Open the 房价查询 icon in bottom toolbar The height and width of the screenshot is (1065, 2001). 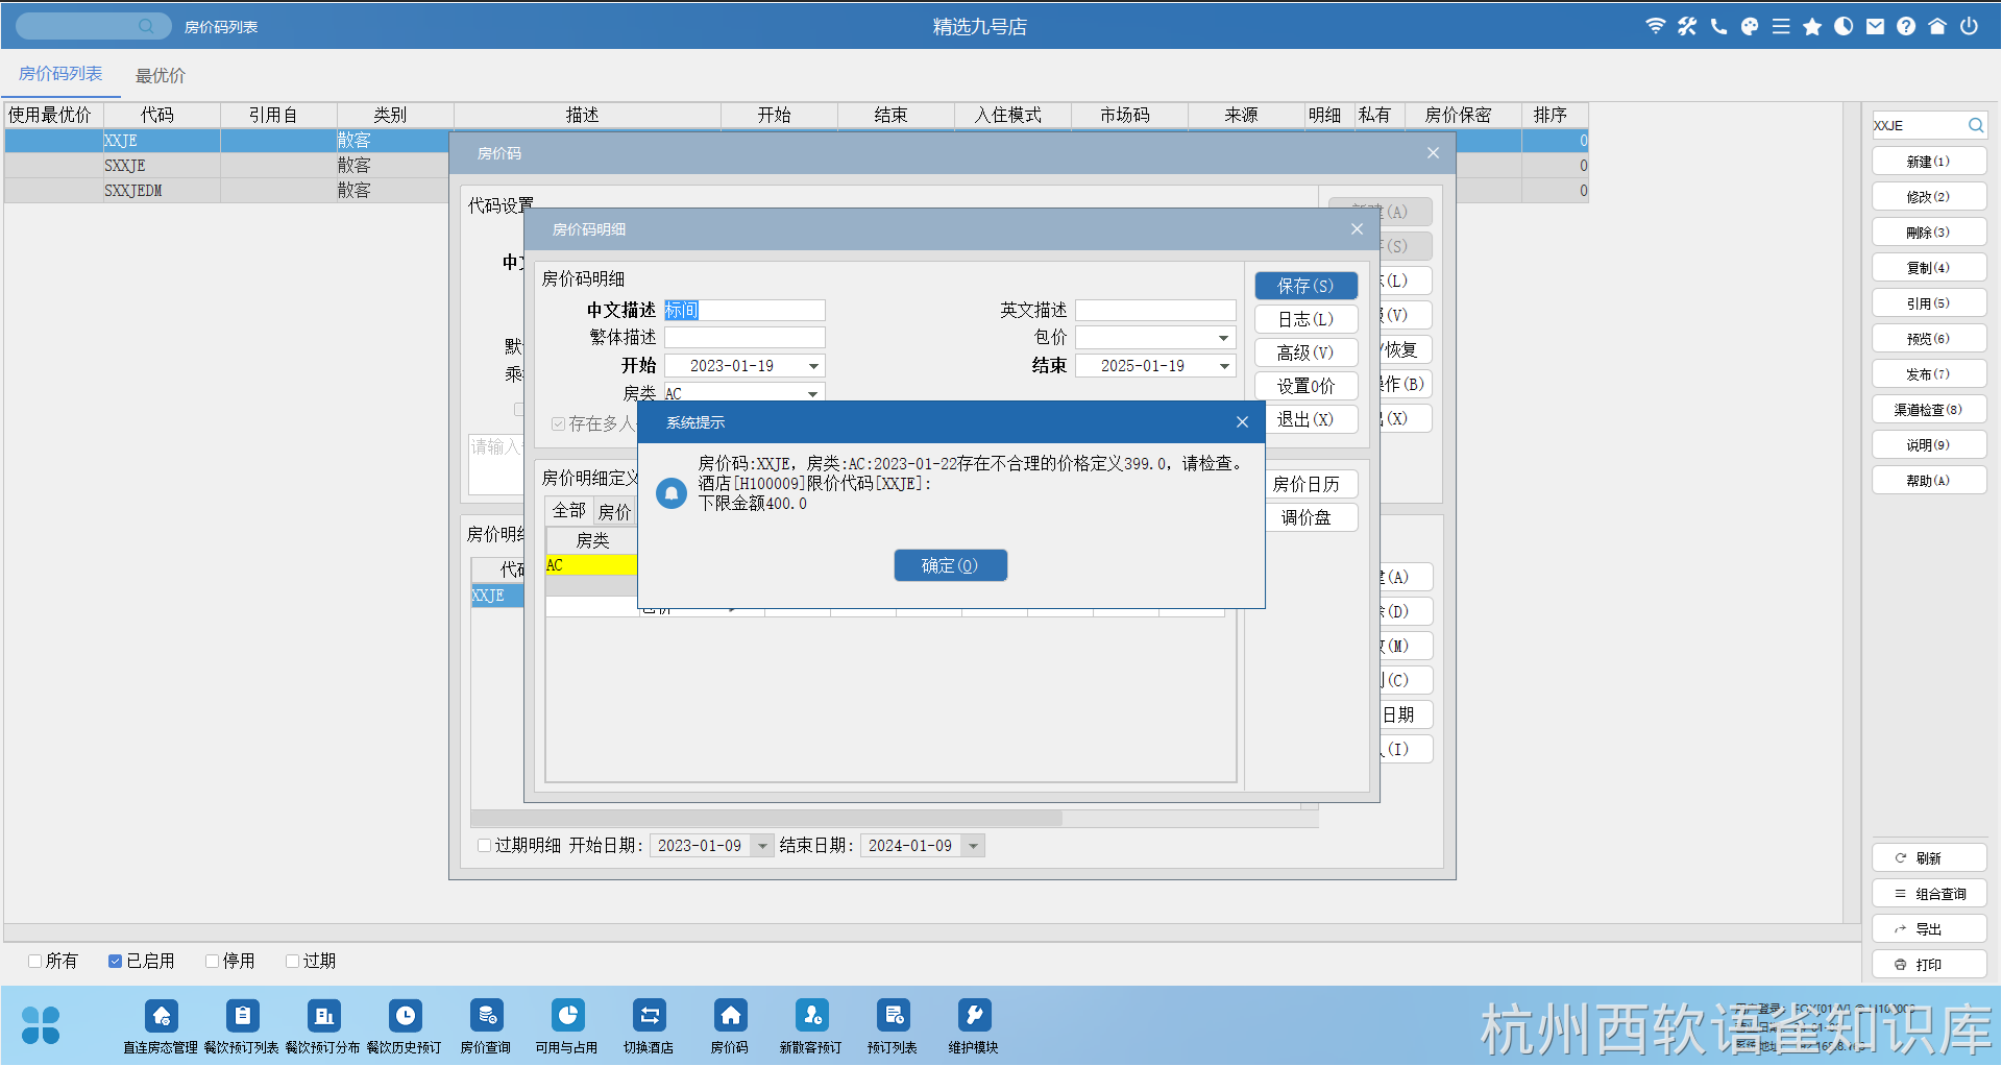[486, 1017]
